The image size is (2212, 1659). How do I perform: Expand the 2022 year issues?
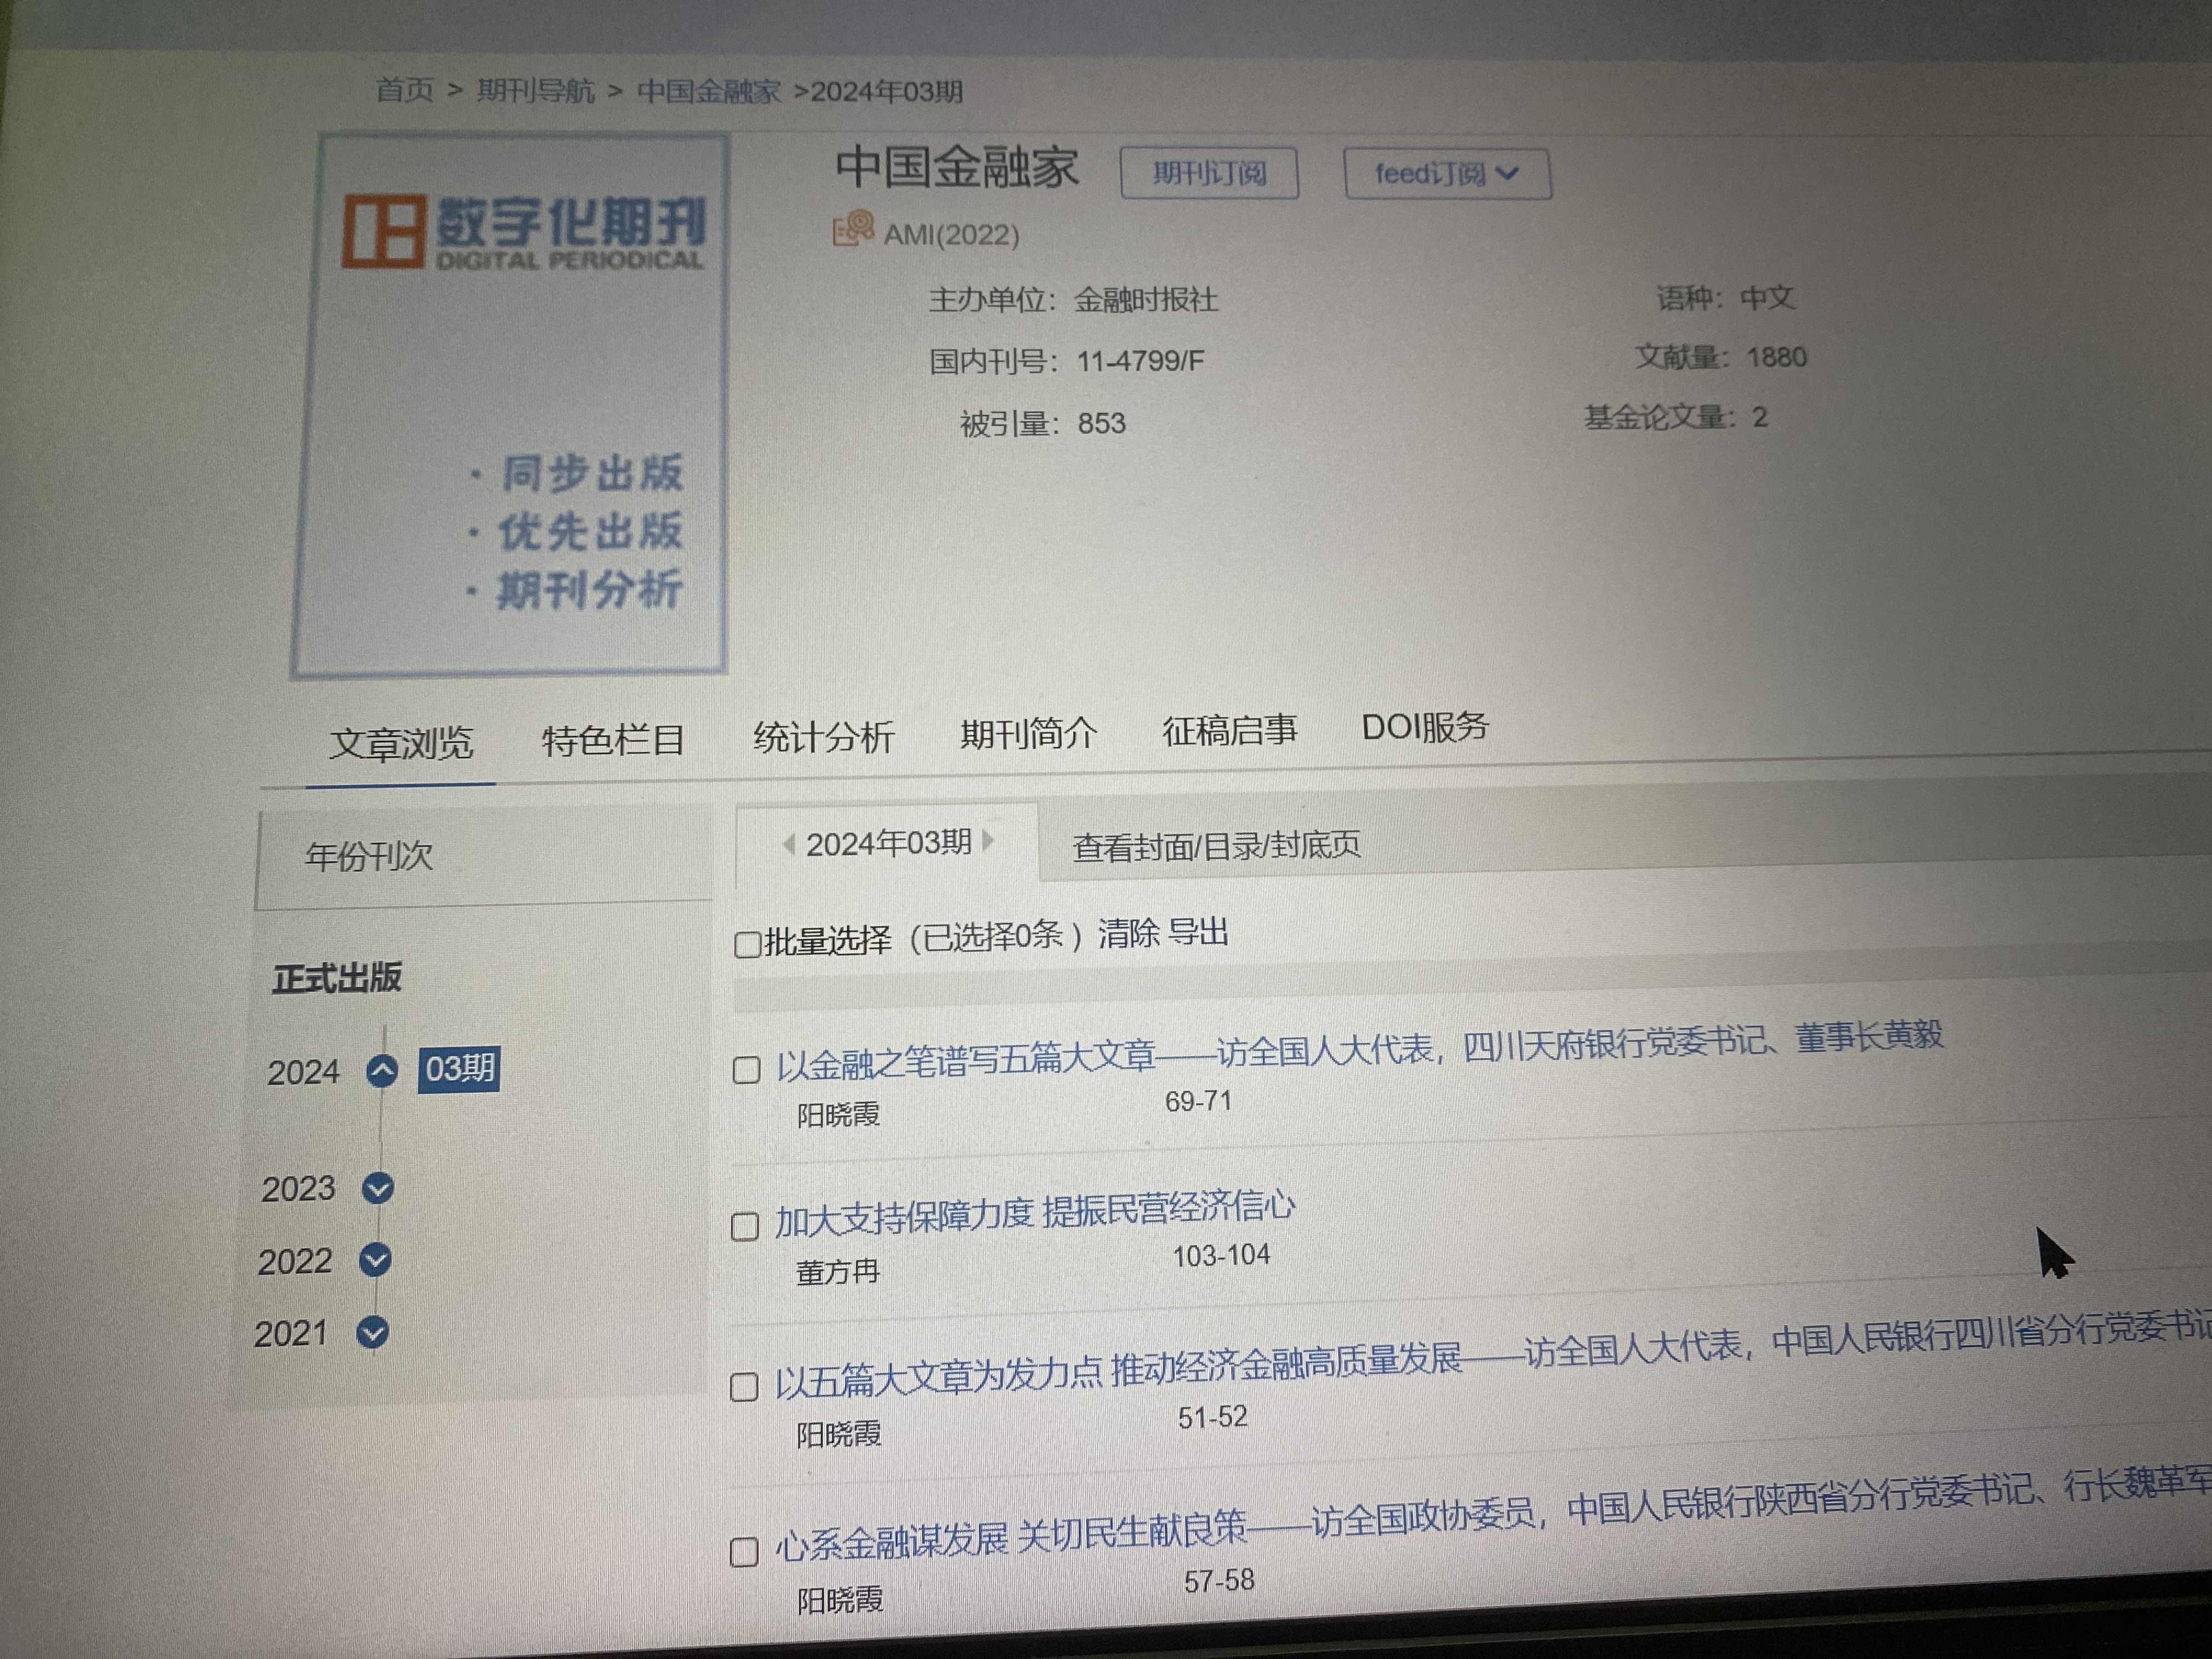tap(375, 1260)
